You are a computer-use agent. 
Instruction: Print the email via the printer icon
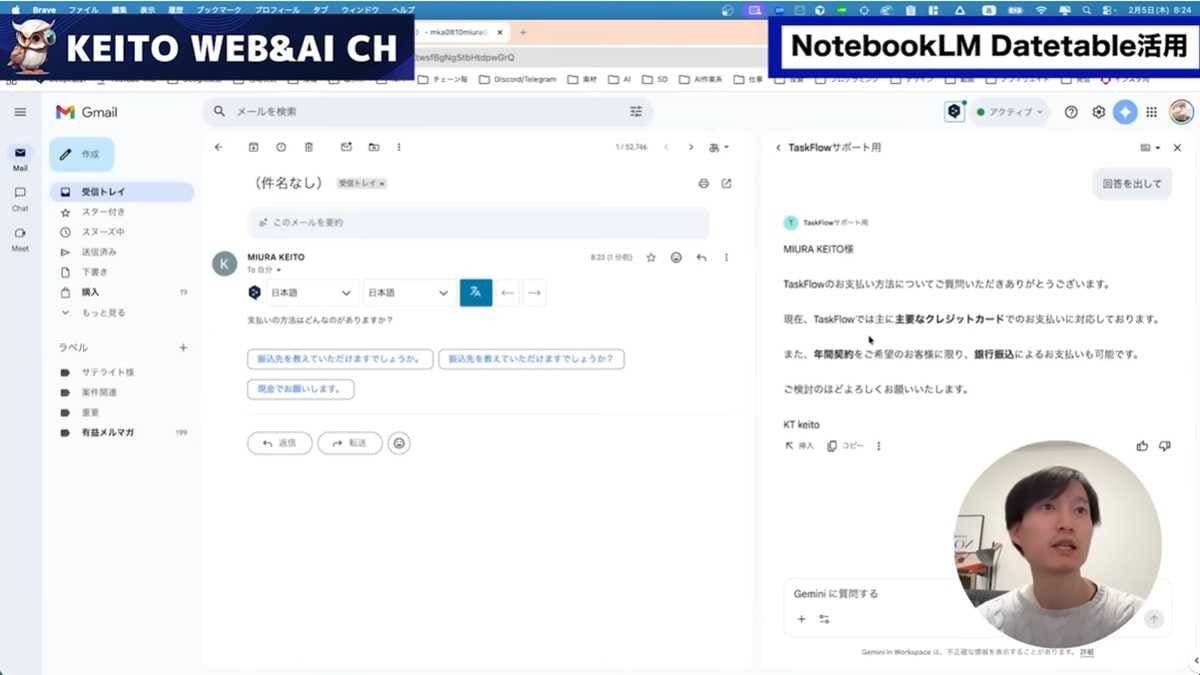coord(703,184)
